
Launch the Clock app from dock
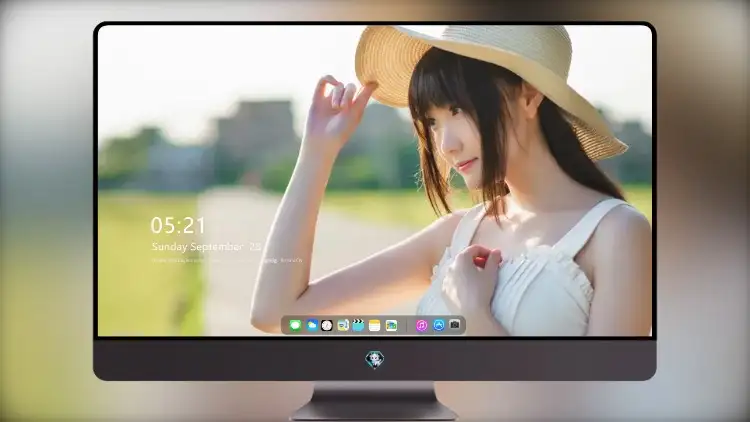tap(327, 325)
